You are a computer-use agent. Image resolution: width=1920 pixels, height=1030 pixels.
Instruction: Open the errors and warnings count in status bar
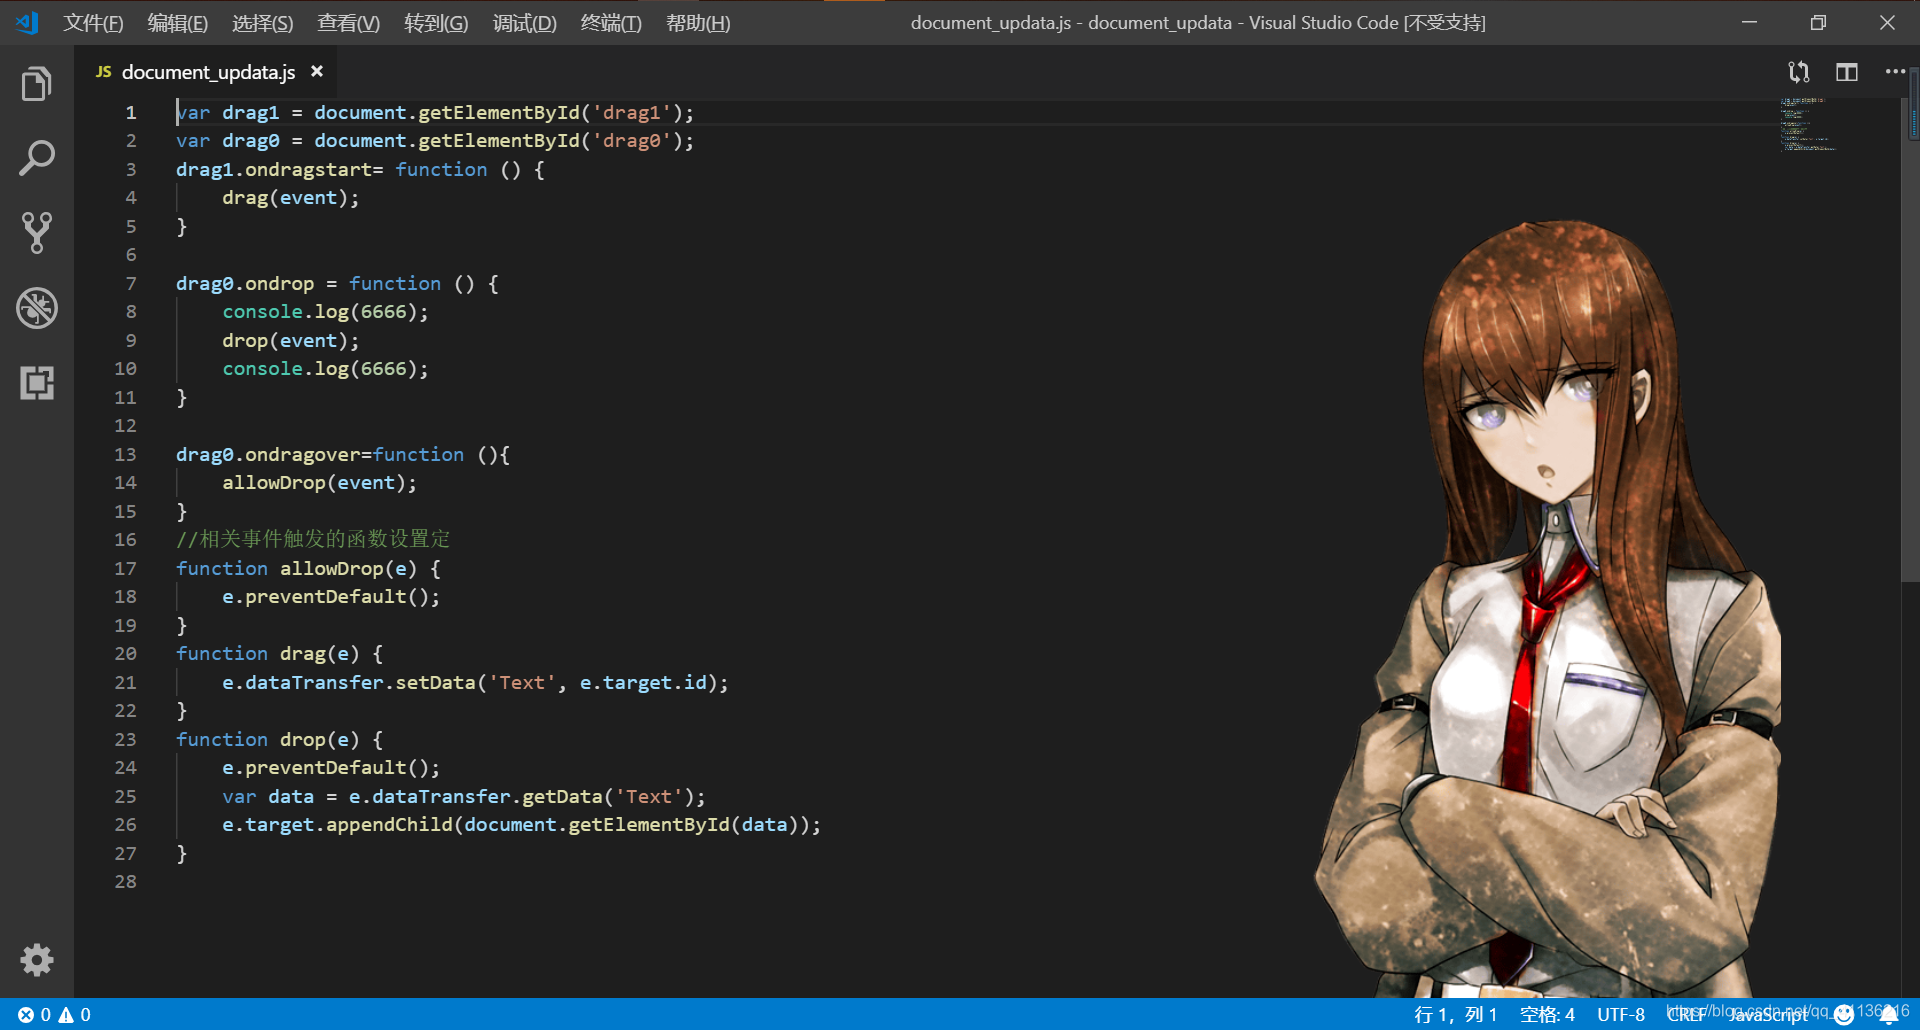click(x=54, y=1014)
